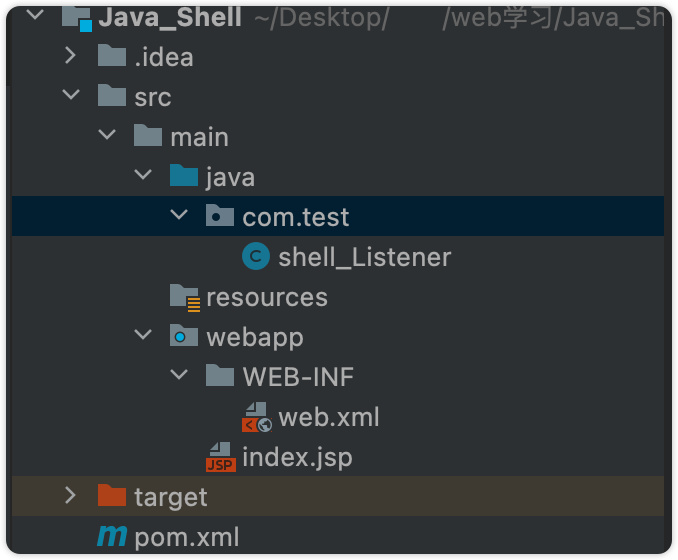Collapse the src folder

70,97
